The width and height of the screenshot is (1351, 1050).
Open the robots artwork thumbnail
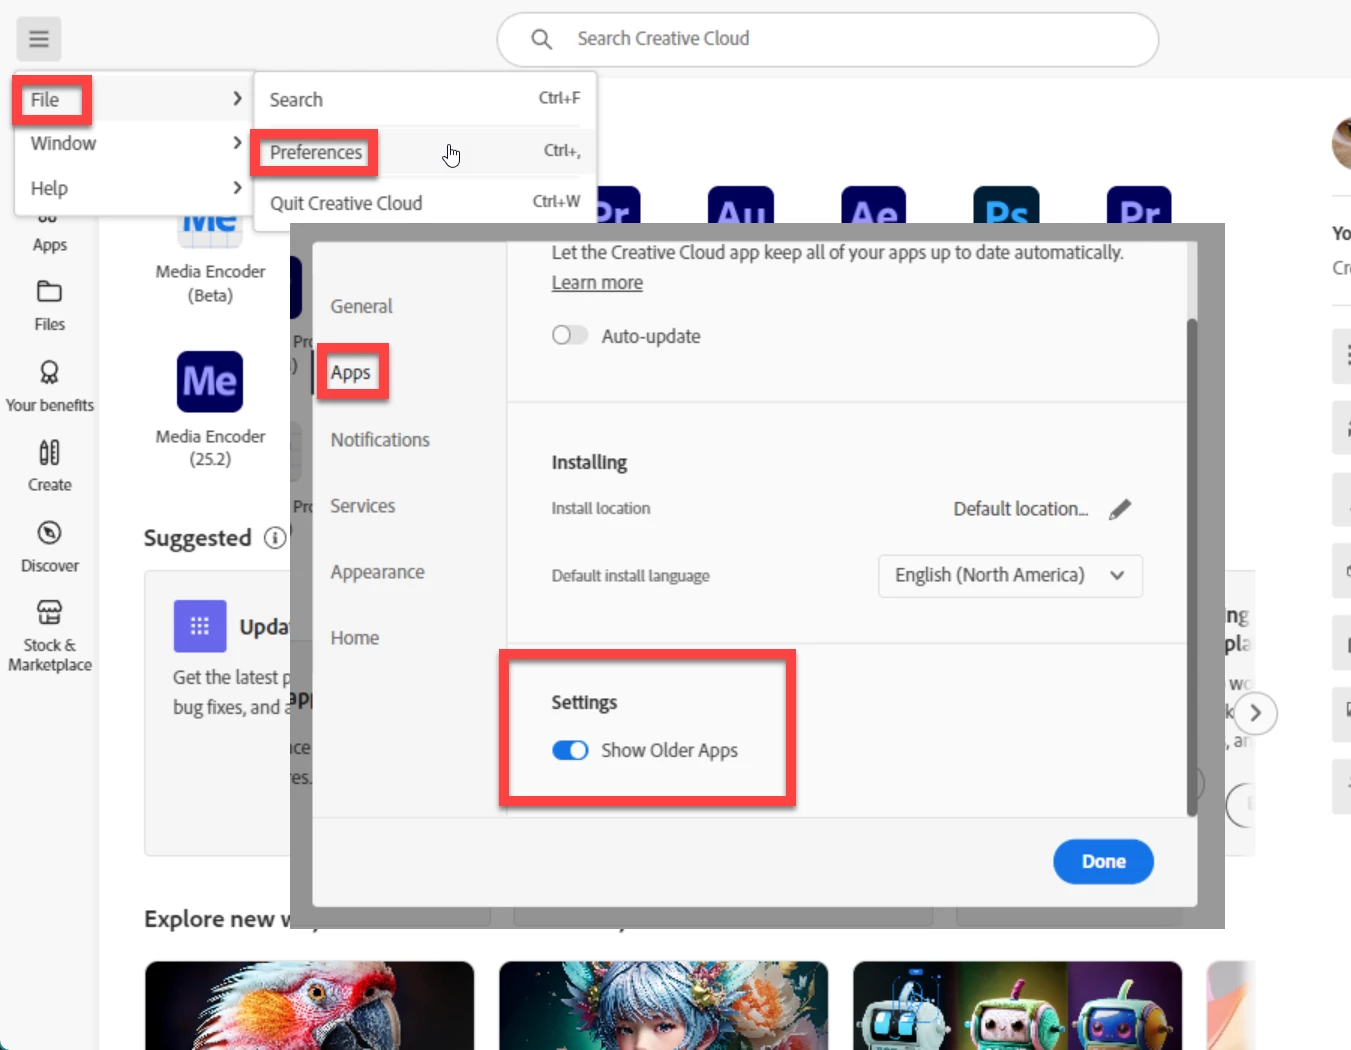click(x=1017, y=1005)
